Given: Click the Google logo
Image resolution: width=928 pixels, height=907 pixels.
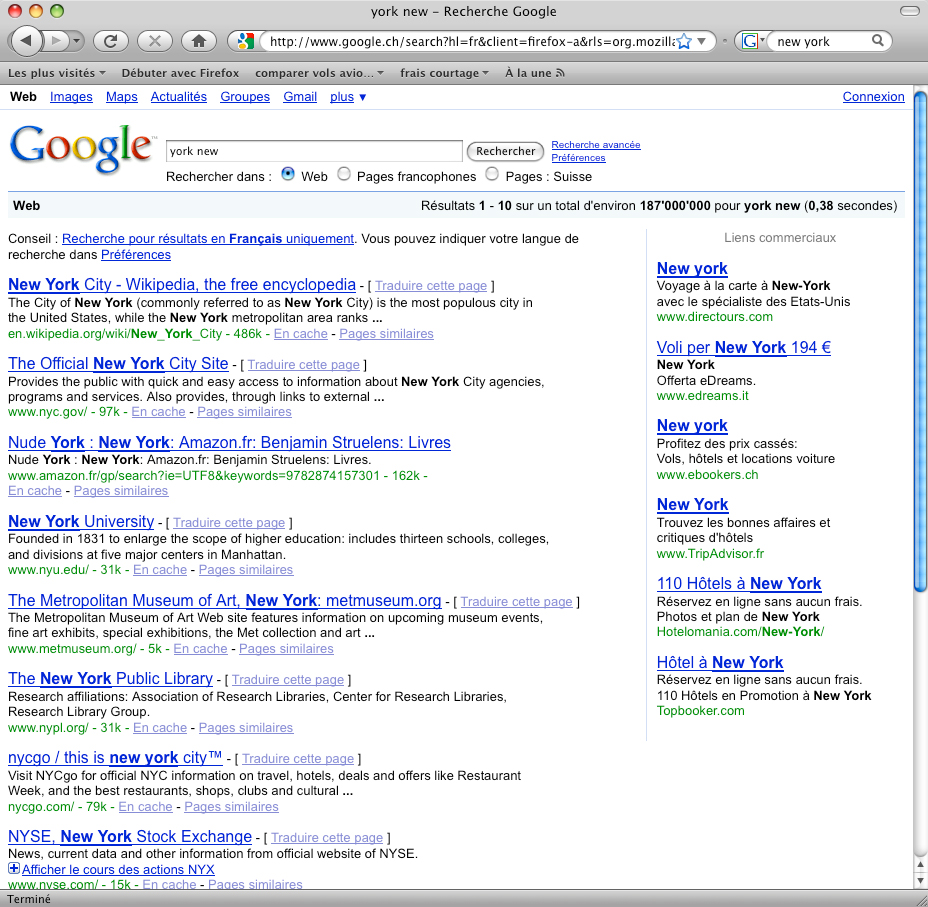Looking at the screenshot, I should pos(81,148).
